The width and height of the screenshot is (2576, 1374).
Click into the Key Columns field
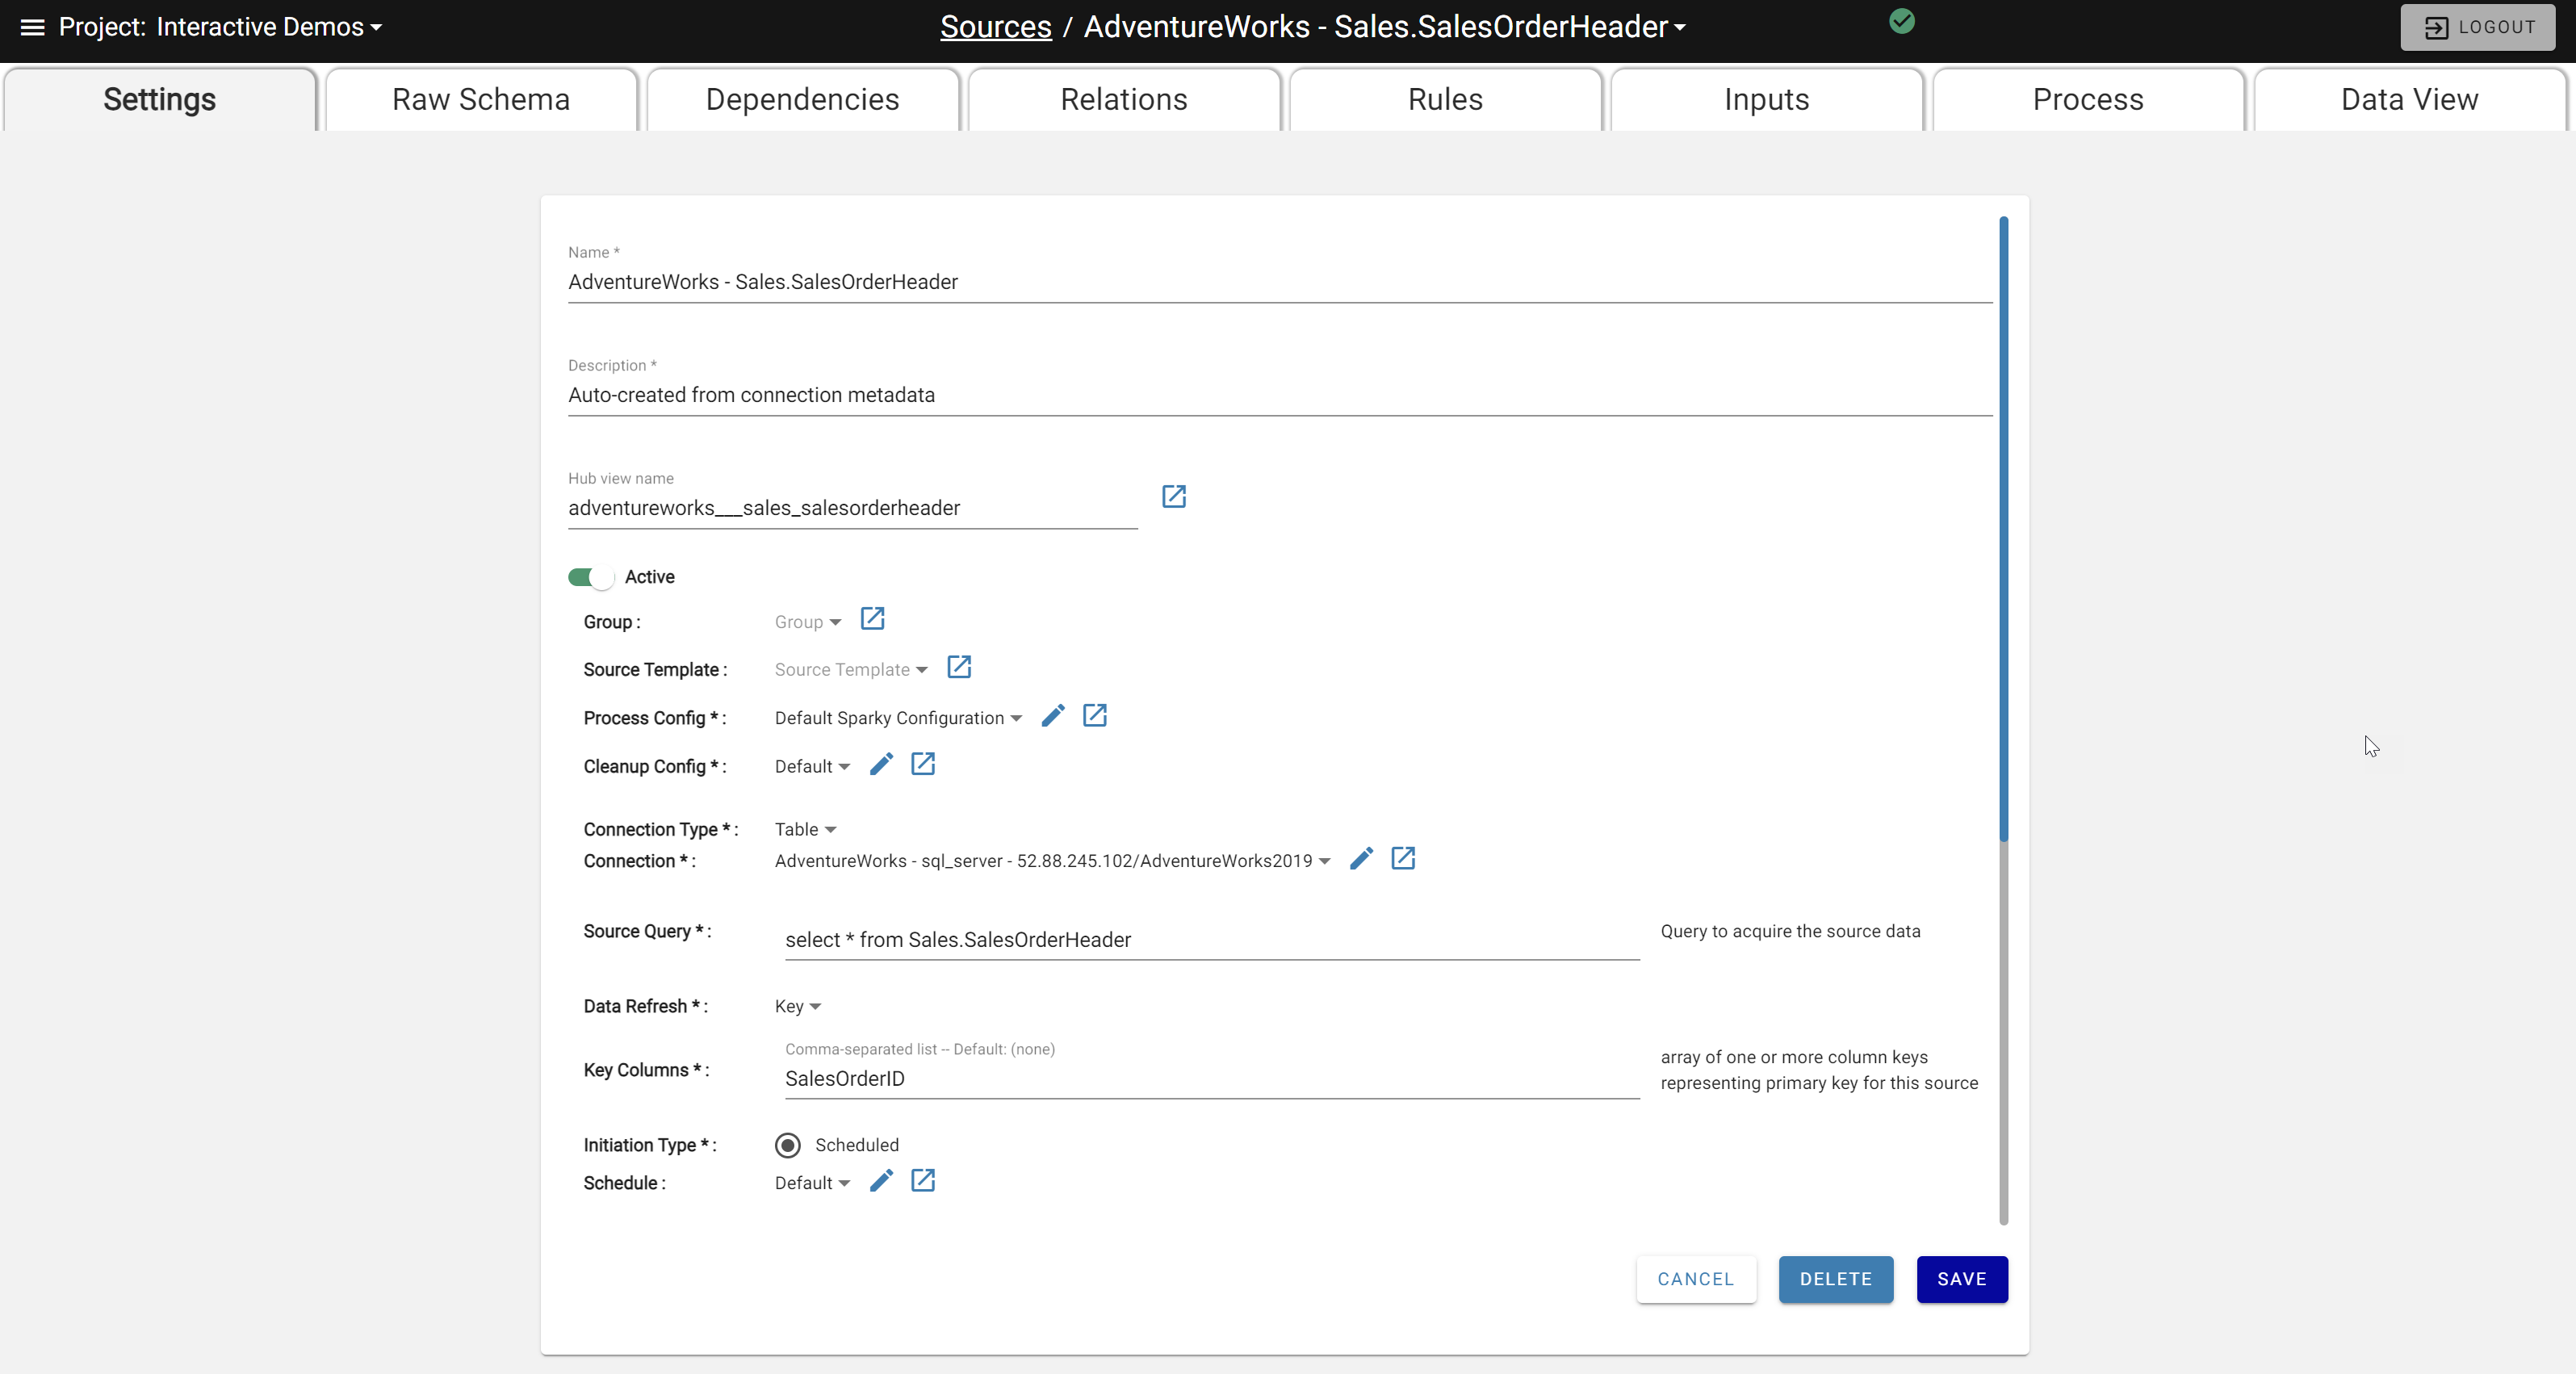(x=1212, y=1079)
